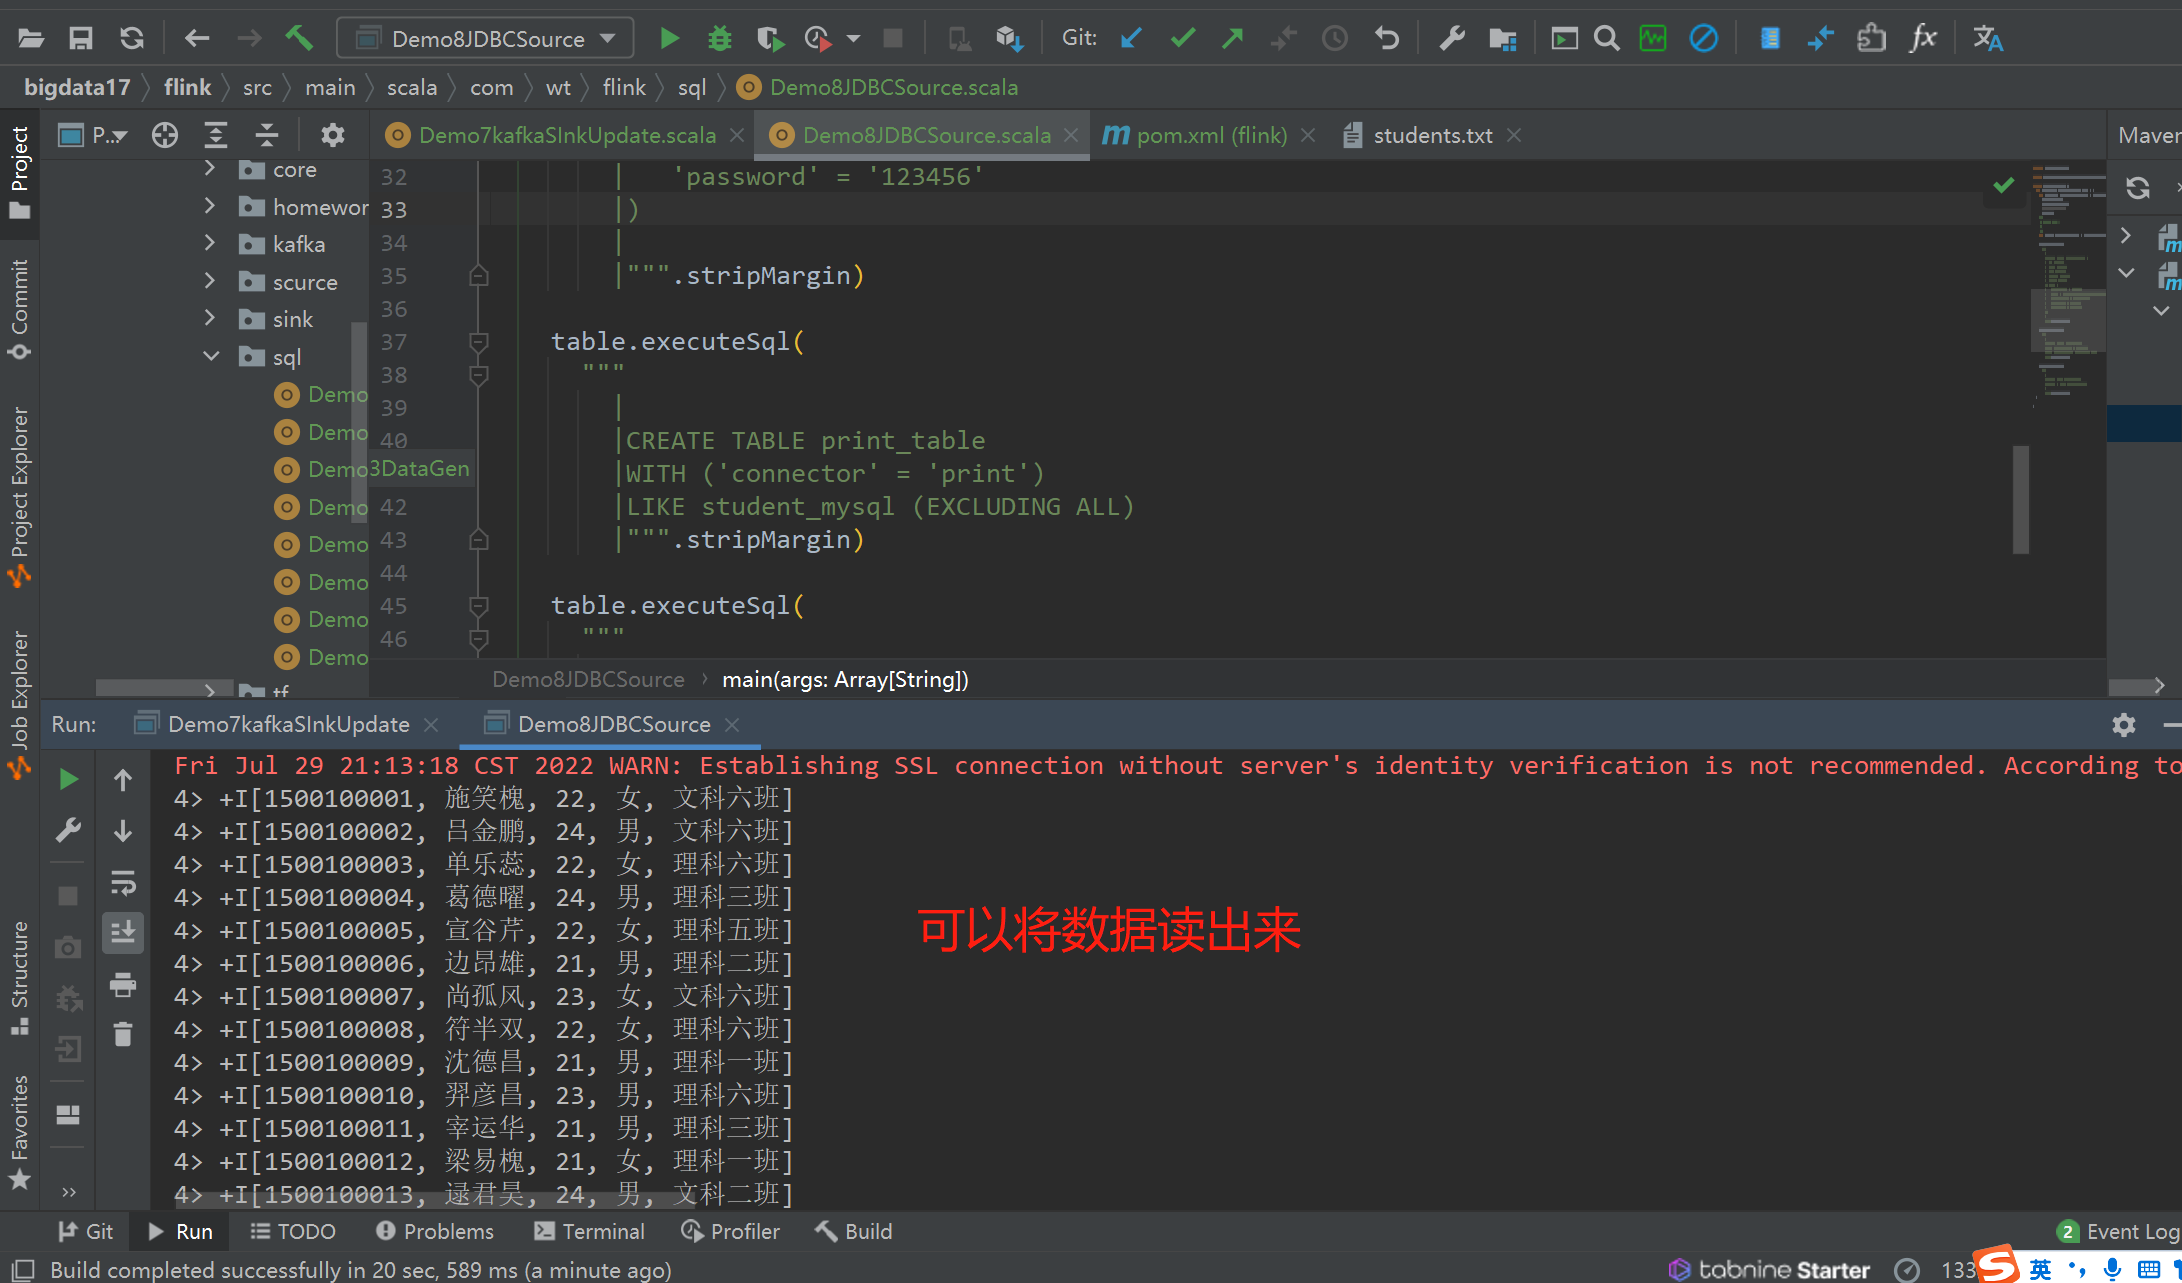The image size is (2182, 1283).
Task: Click the translate icon in toolbar
Action: (x=1986, y=39)
